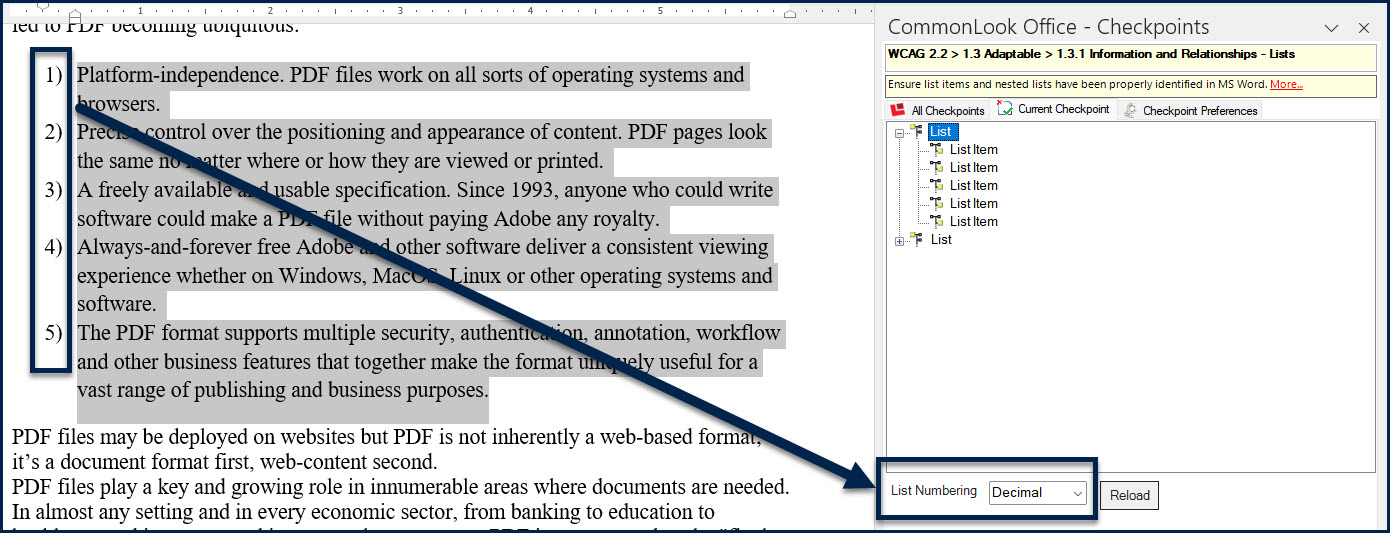Open the More... link in checkpoint description

[1286, 85]
